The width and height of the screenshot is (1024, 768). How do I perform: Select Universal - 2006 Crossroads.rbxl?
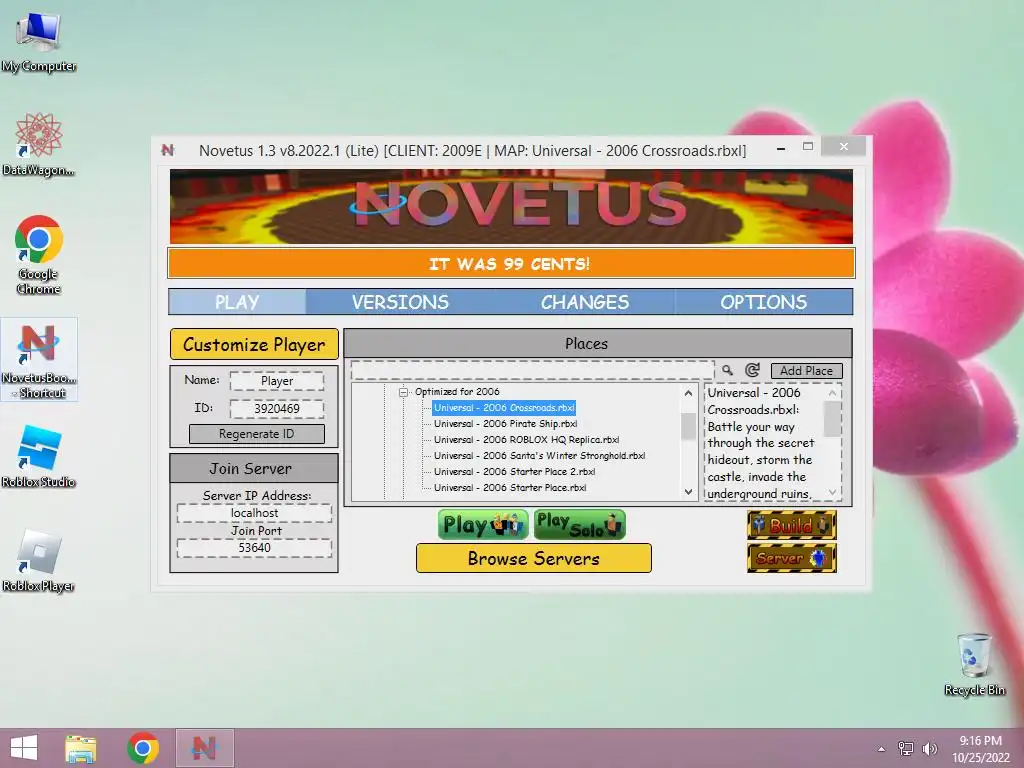[x=504, y=408]
